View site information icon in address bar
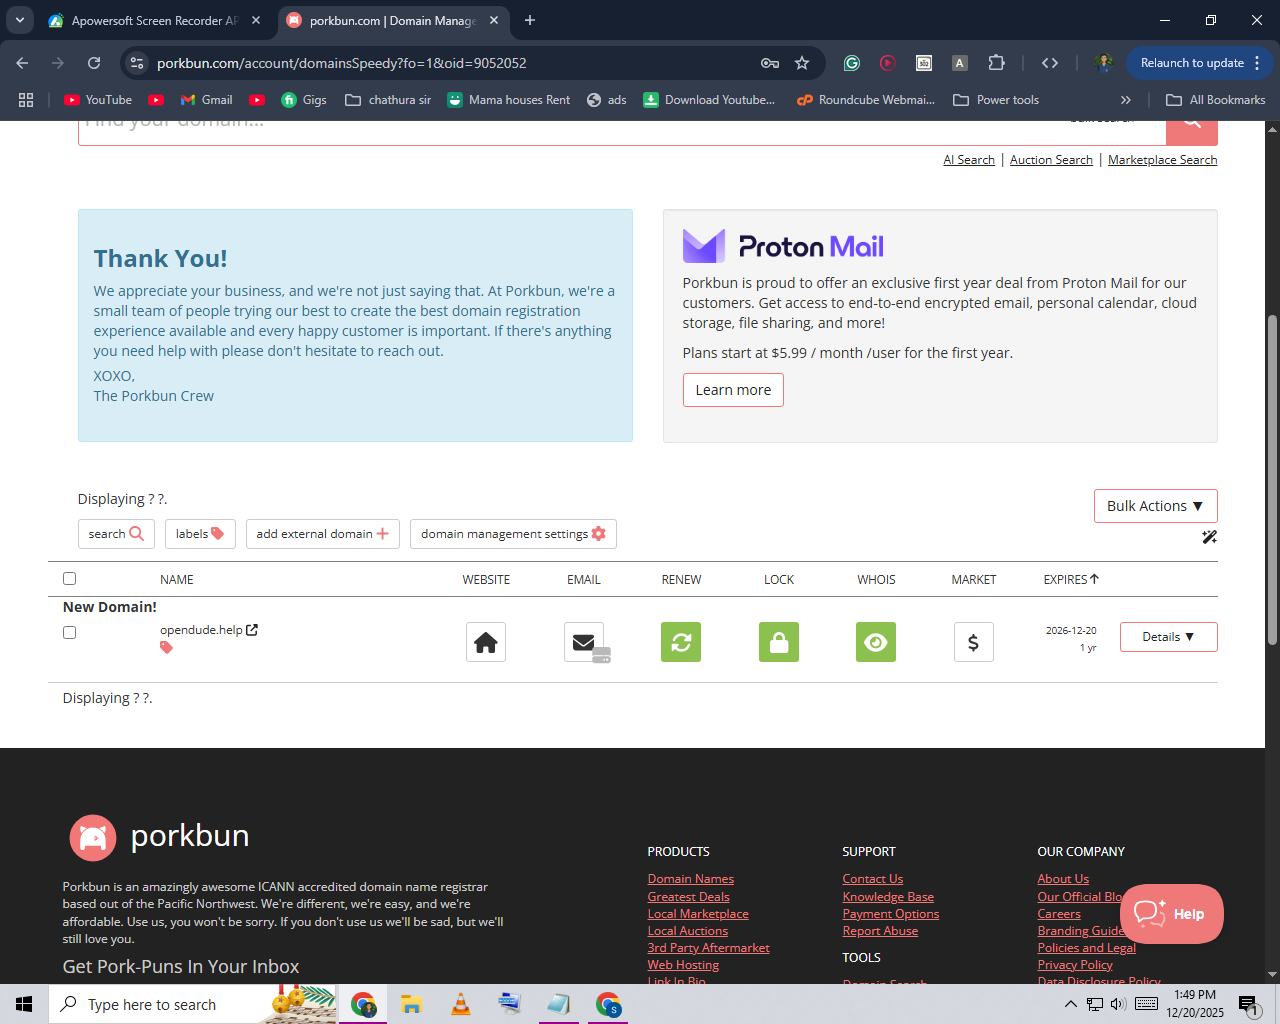 (x=137, y=63)
